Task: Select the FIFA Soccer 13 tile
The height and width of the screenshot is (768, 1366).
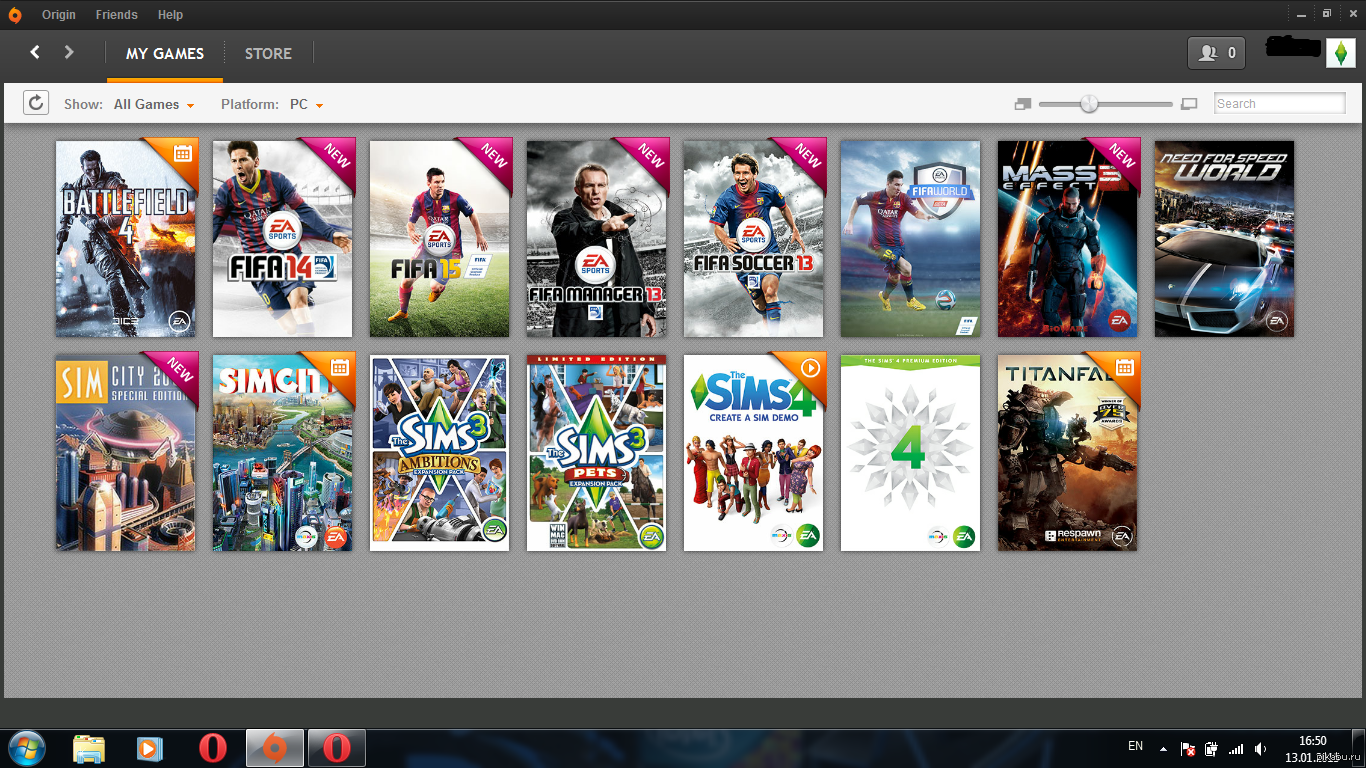Action: 753,238
